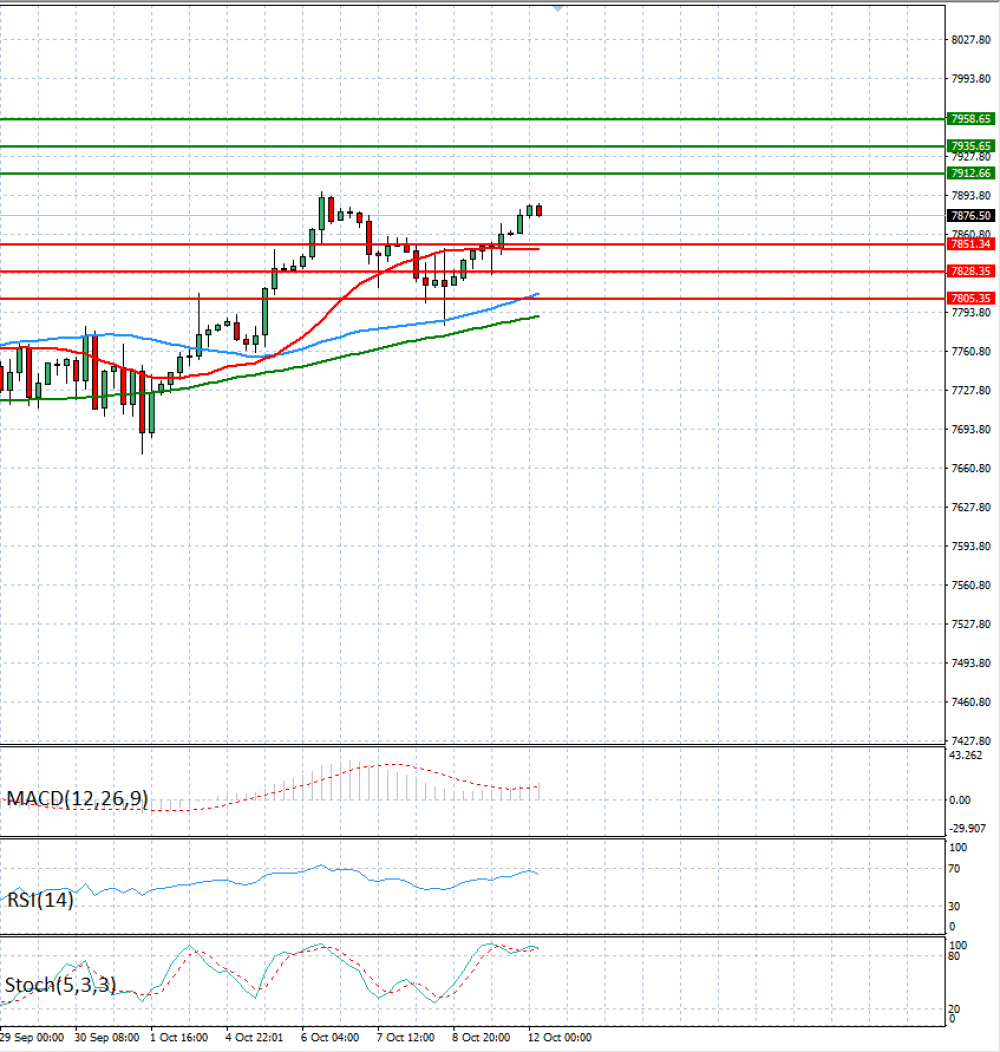Click the RSI scale value 70
The image size is (1000, 1052).
pyautogui.click(x=954, y=868)
